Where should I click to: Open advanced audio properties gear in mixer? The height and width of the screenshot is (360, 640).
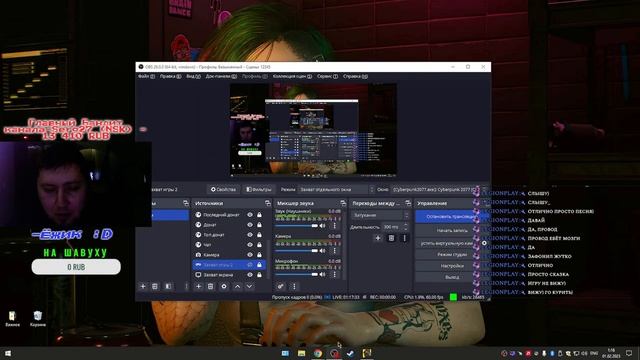[280, 287]
